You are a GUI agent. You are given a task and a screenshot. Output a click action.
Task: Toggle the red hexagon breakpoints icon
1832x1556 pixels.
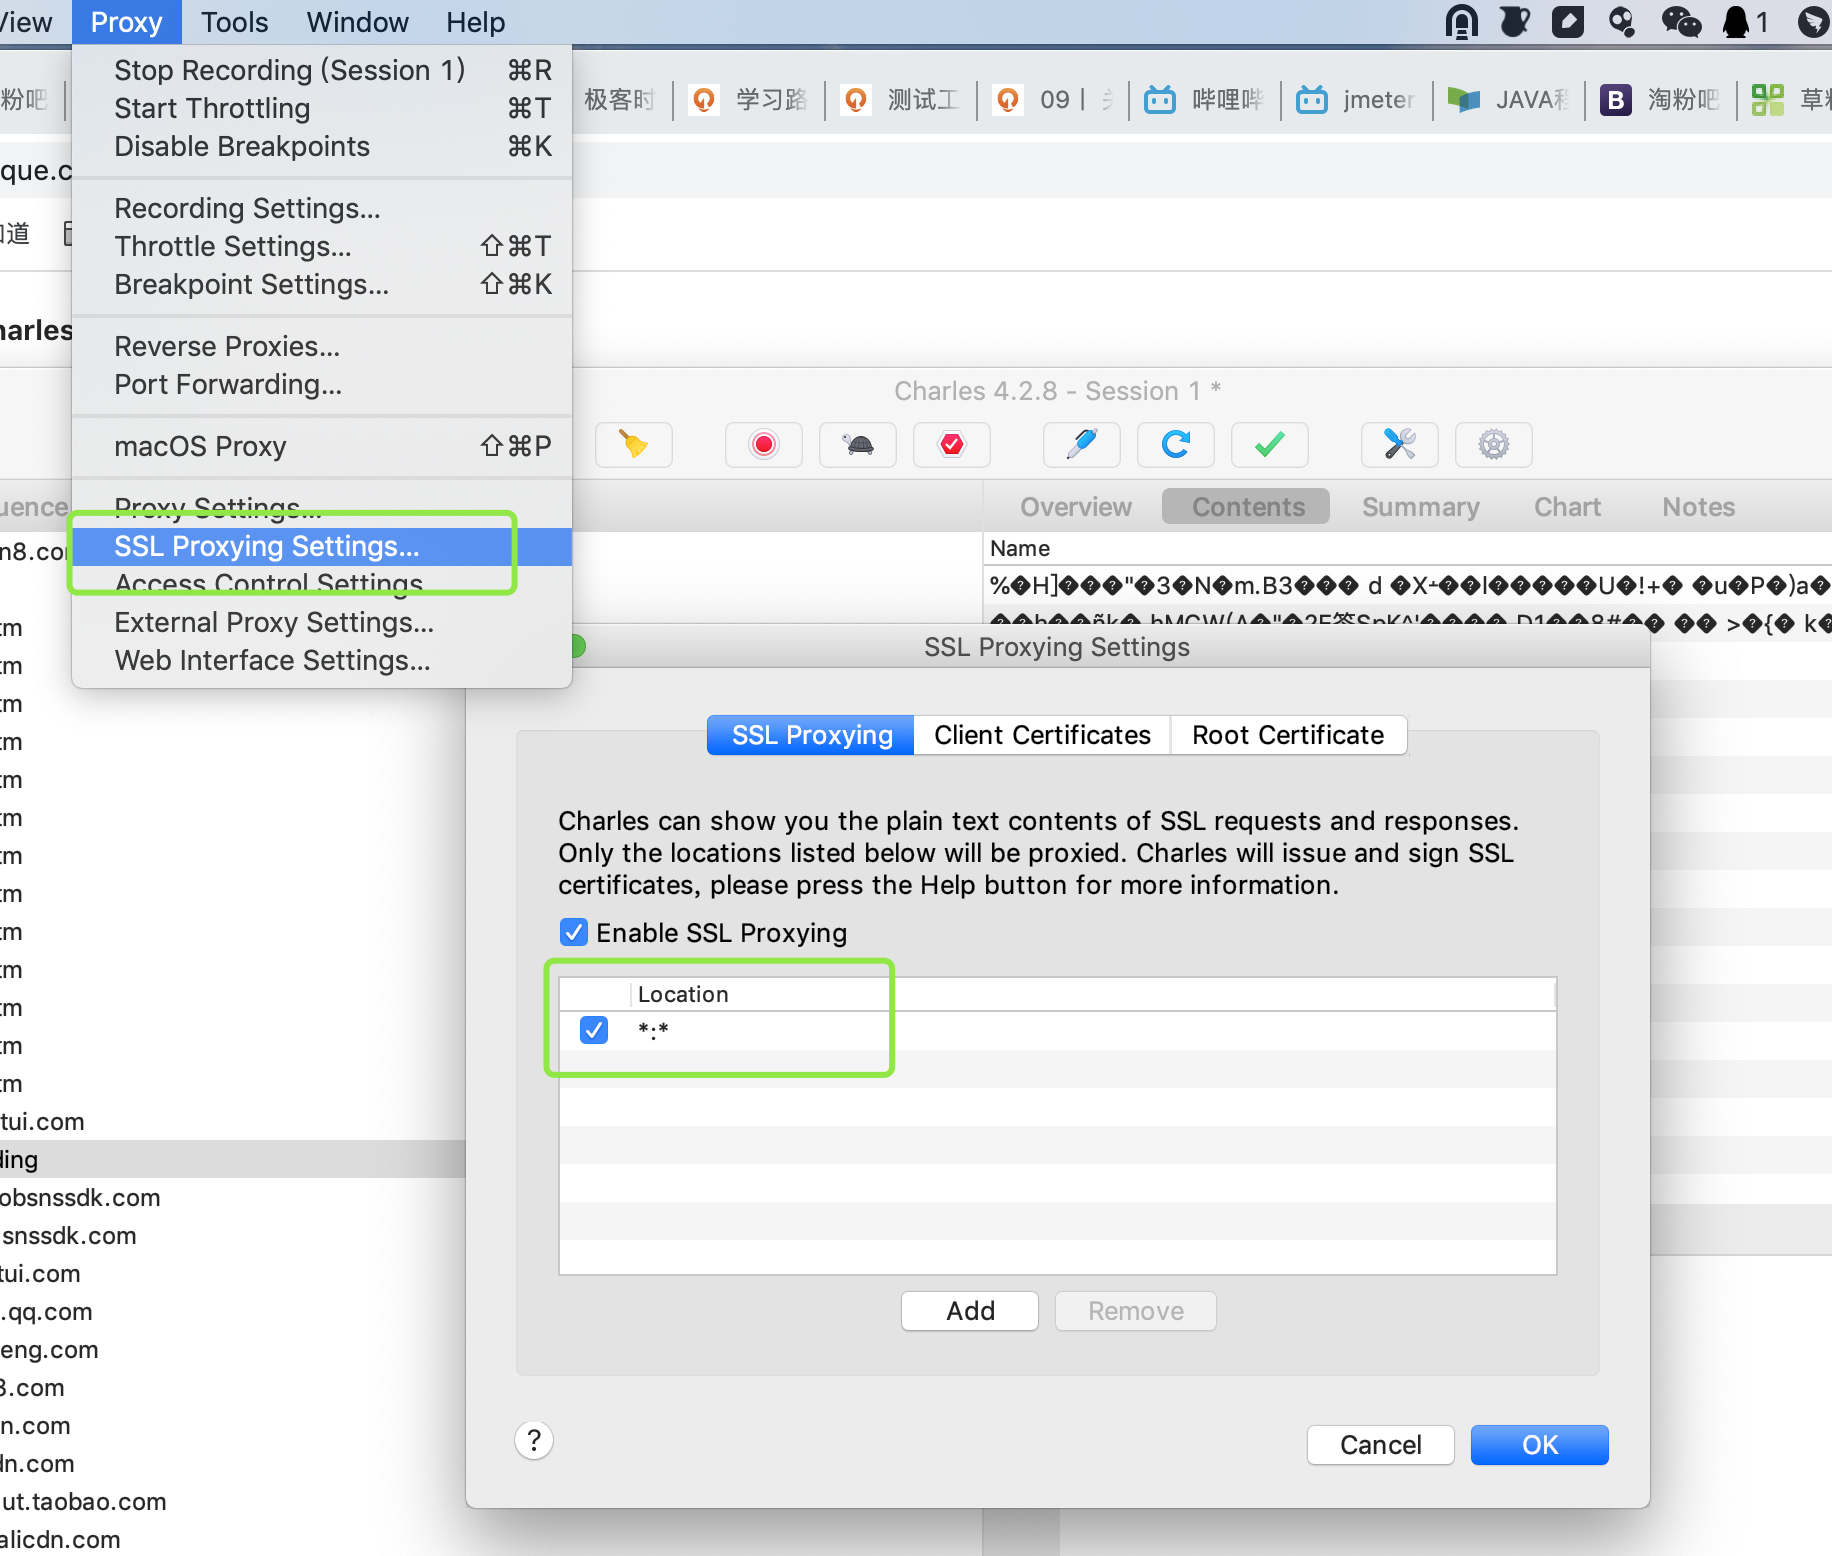[952, 444]
